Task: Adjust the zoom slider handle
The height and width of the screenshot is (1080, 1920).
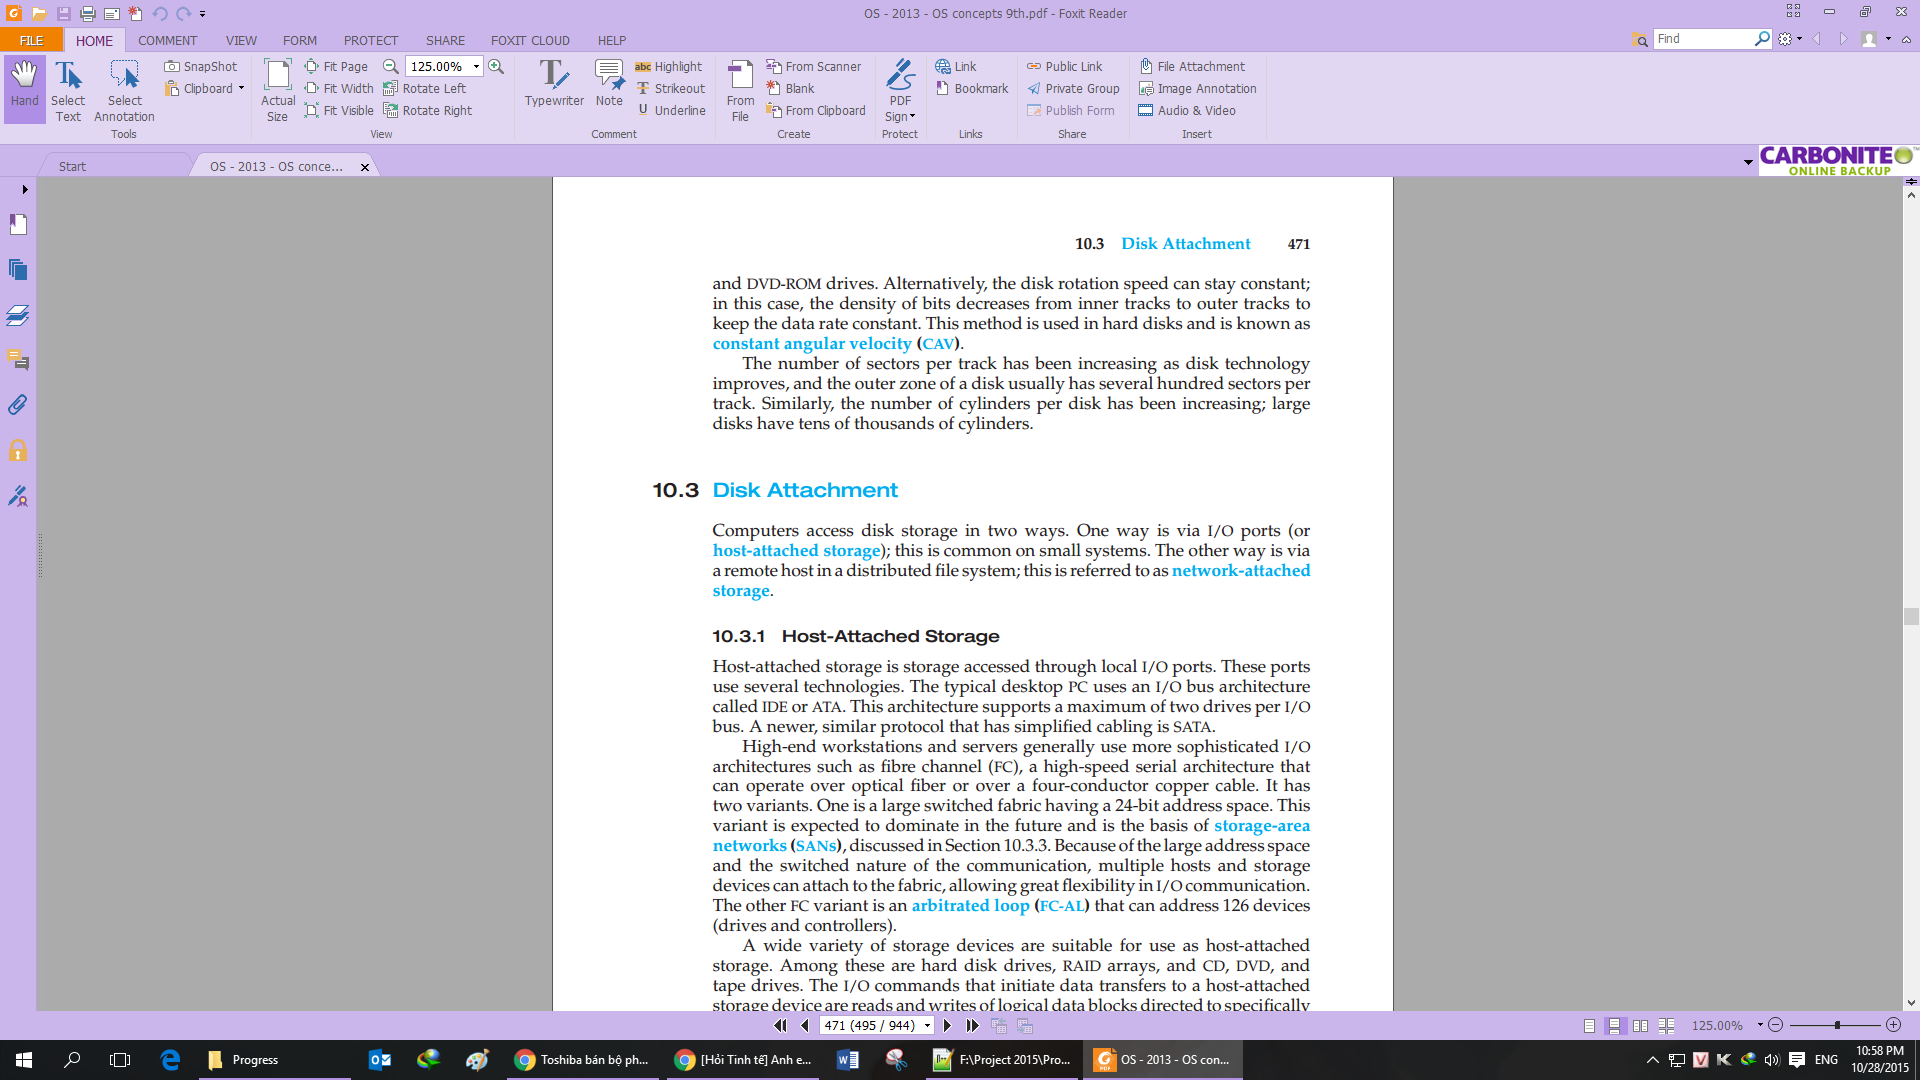Action: pyautogui.click(x=1837, y=1025)
